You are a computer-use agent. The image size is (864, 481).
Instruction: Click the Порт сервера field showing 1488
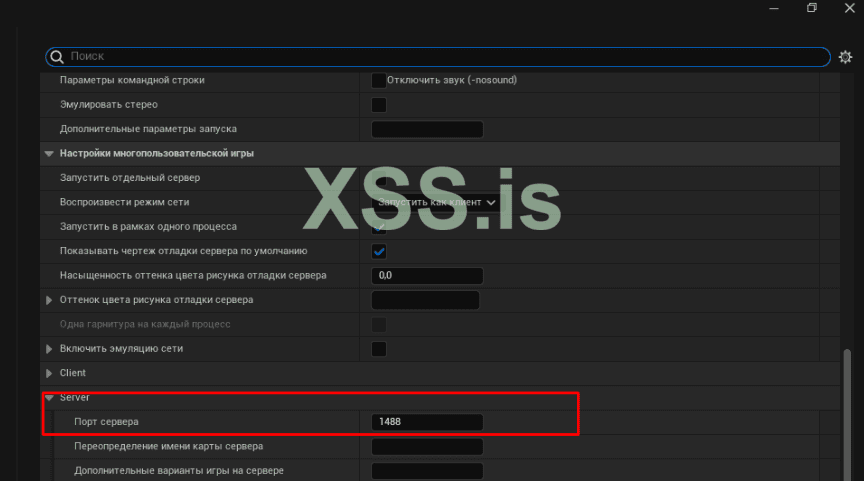point(427,422)
